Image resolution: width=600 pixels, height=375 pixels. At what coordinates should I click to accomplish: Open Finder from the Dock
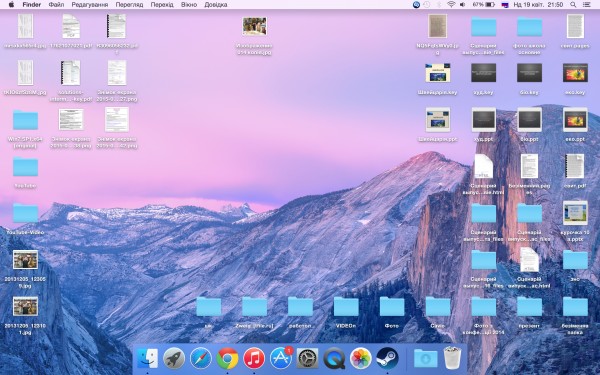(x=147, y=359)
